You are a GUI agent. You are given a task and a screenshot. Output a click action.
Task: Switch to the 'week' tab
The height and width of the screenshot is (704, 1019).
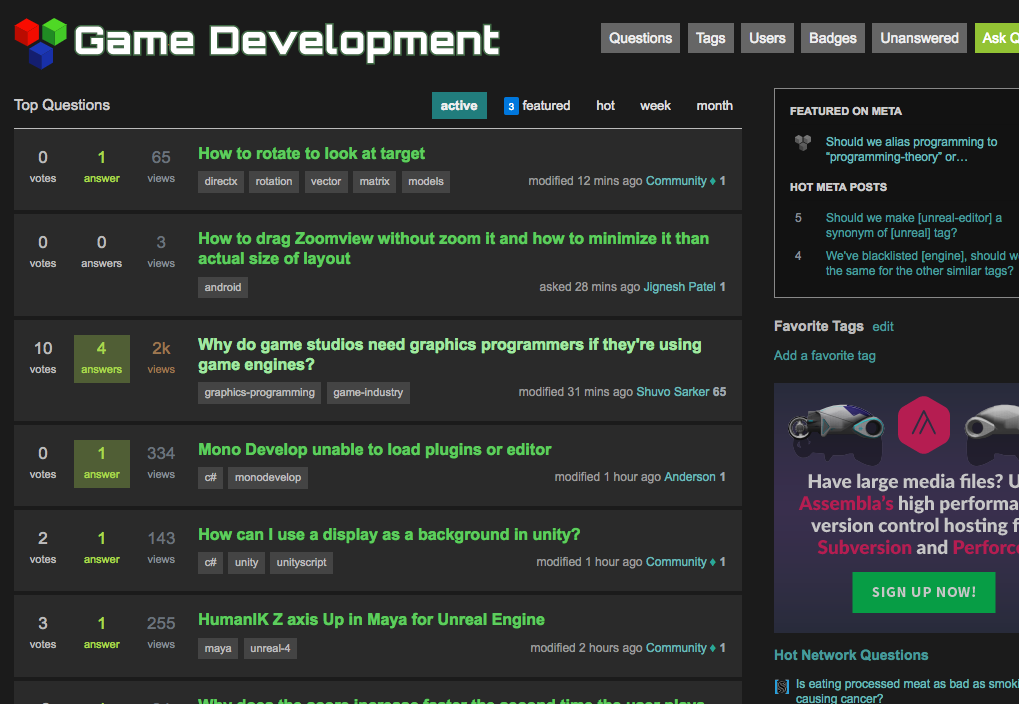655,105
